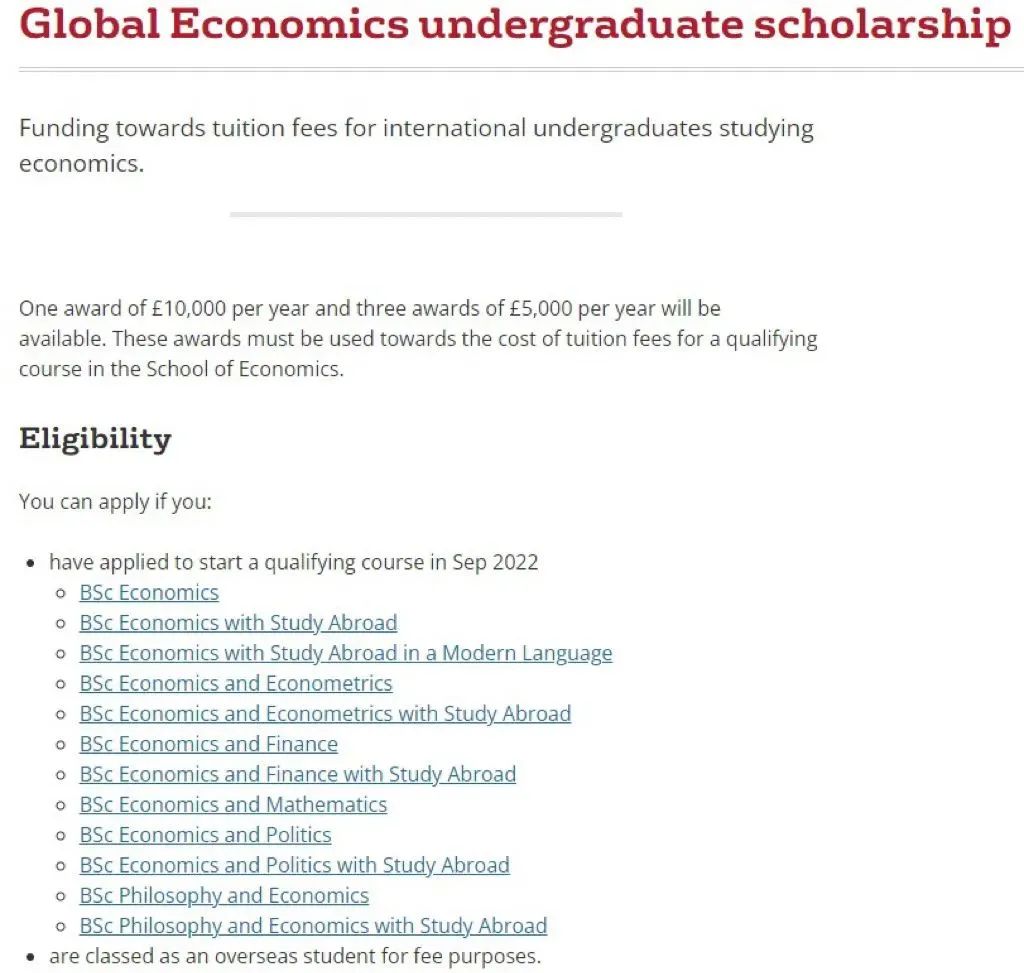Visit the BSc Economics and Finance link
Viewport: 1024px width, 973px height.
coord(209,744)
